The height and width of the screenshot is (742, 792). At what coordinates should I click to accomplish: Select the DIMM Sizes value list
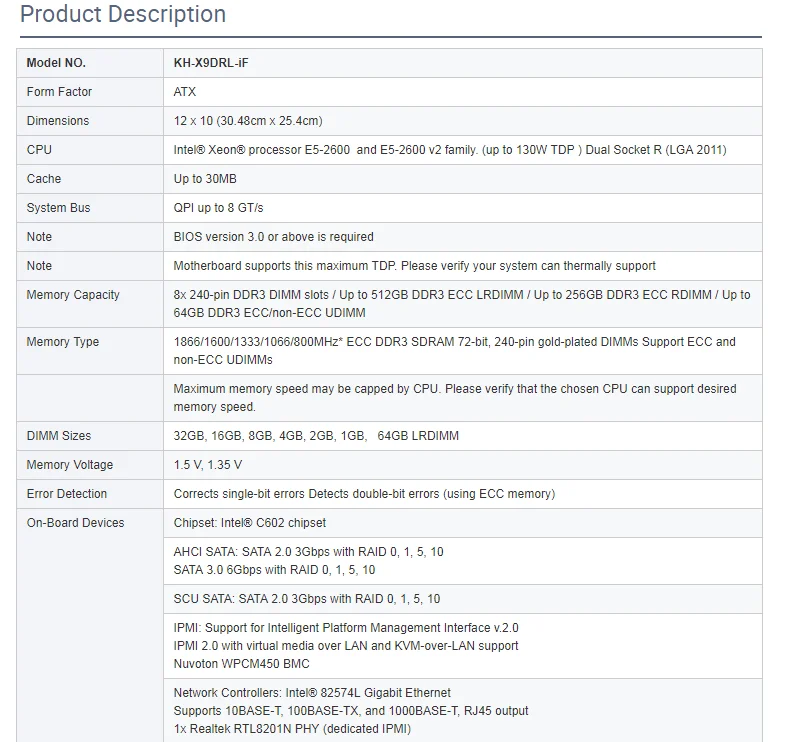click(x=316, y=436)
